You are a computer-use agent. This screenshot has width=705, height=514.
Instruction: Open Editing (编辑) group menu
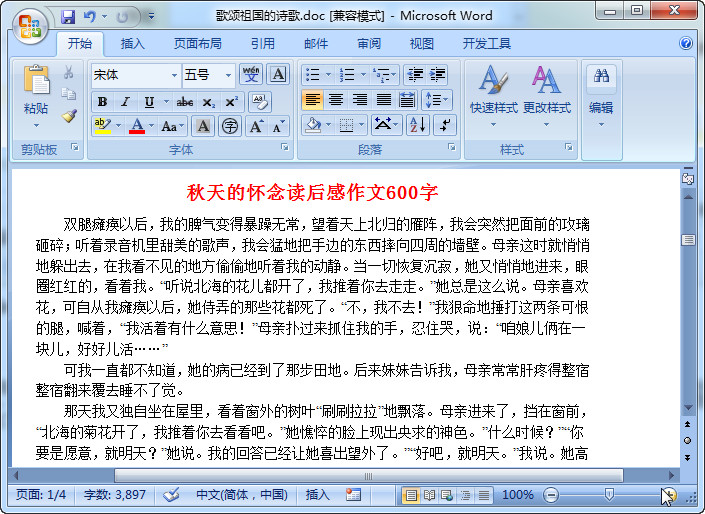point(602,96)
